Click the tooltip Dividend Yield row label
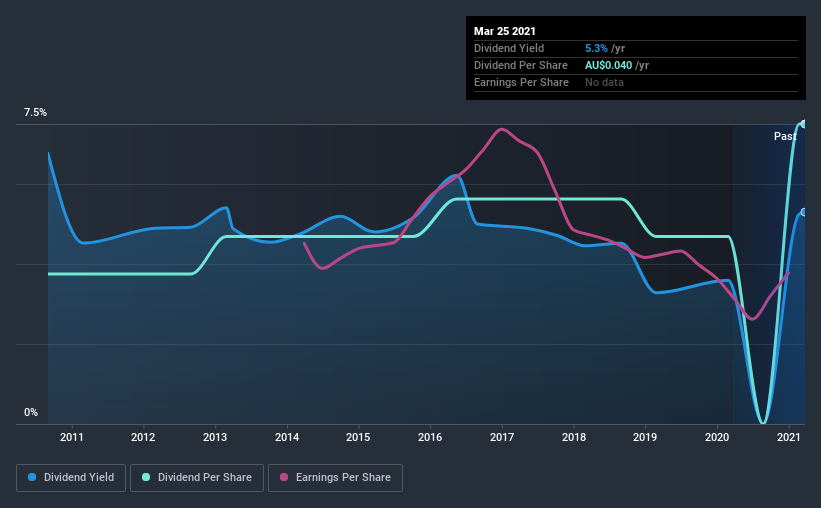 coord(509,48)
